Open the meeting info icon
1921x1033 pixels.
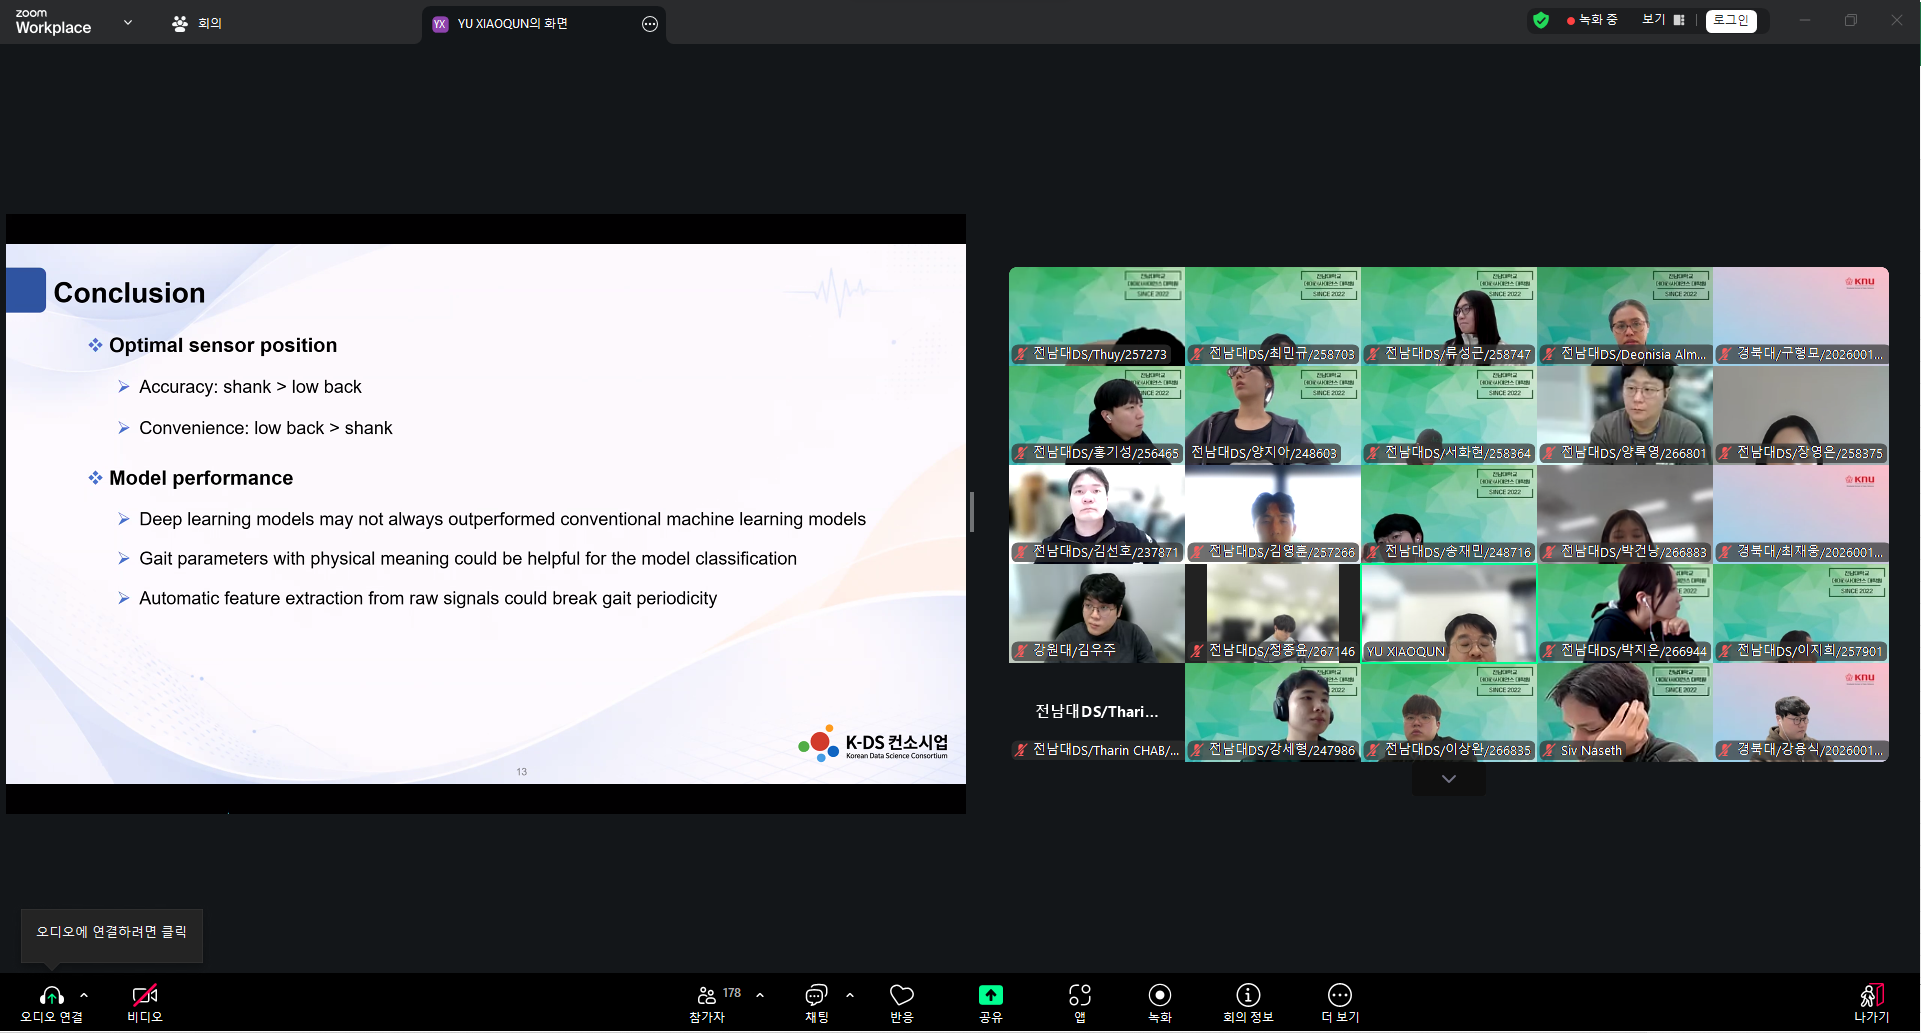tap(1247, 996)
